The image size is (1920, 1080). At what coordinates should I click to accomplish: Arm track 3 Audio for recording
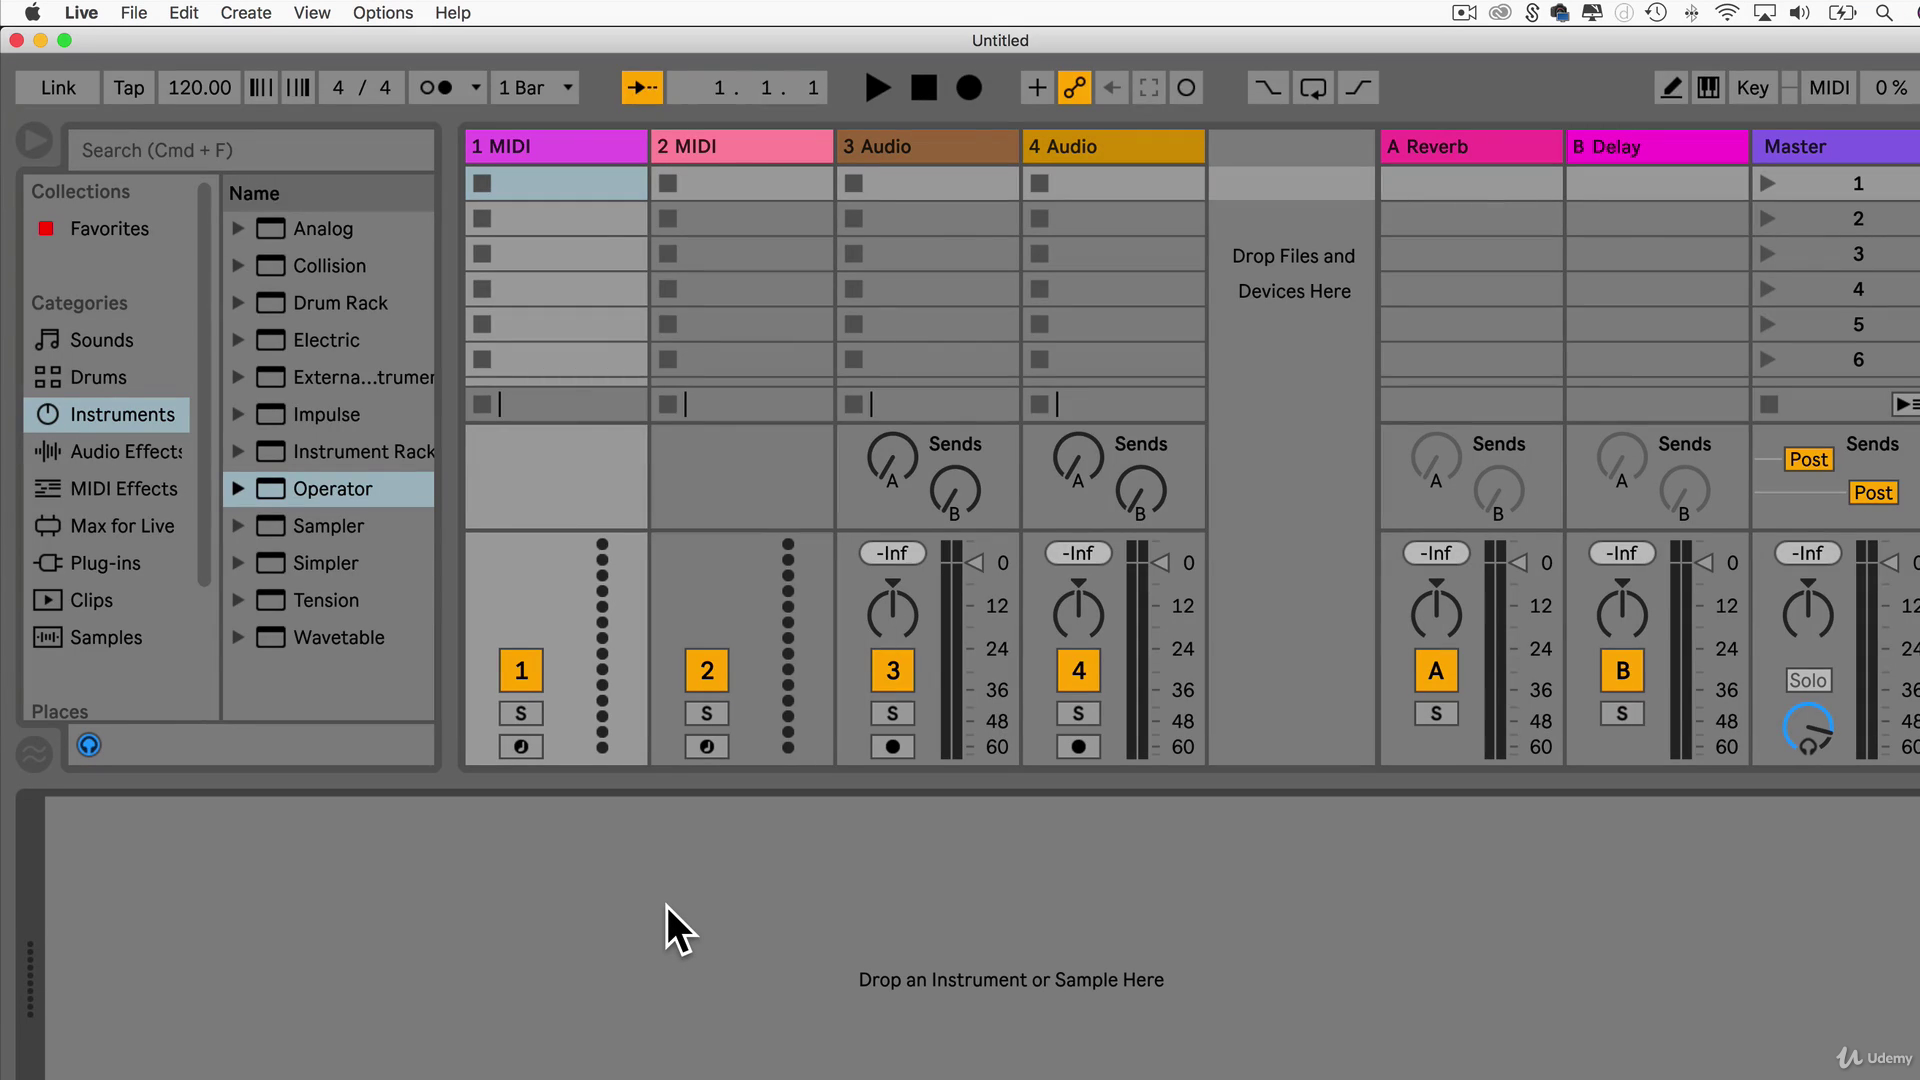point(893,747)
